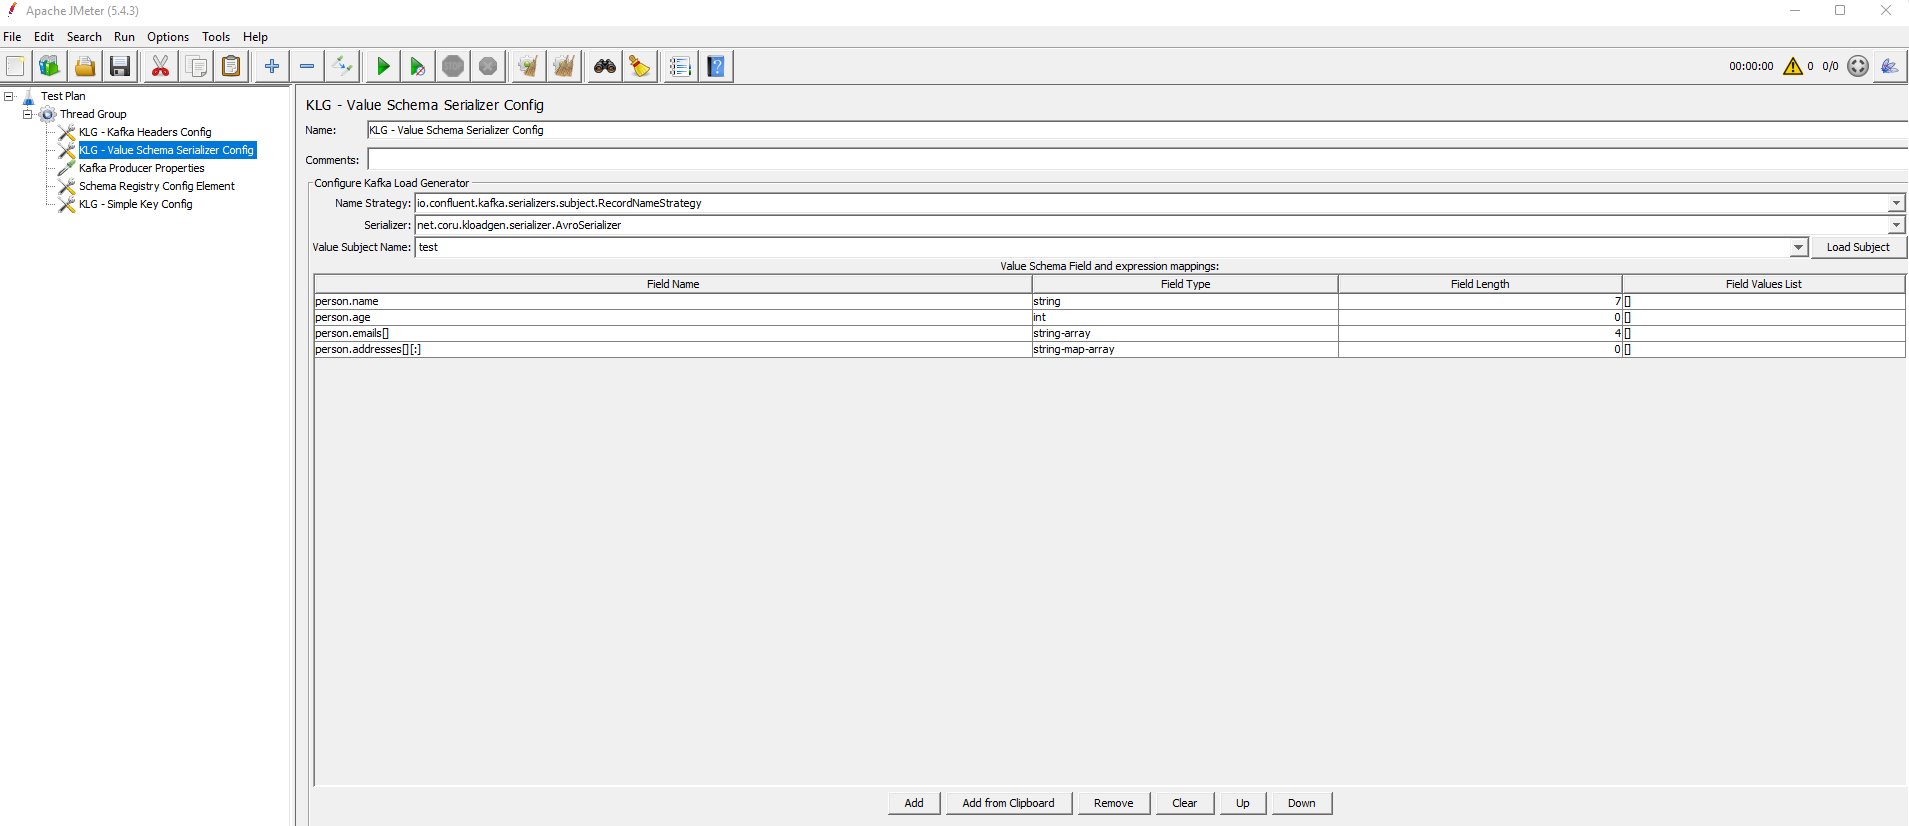Click the person.addresses[][:] cell
Image resolution: width=1909 pixels, height=826 pixels.
pos(672,349)
